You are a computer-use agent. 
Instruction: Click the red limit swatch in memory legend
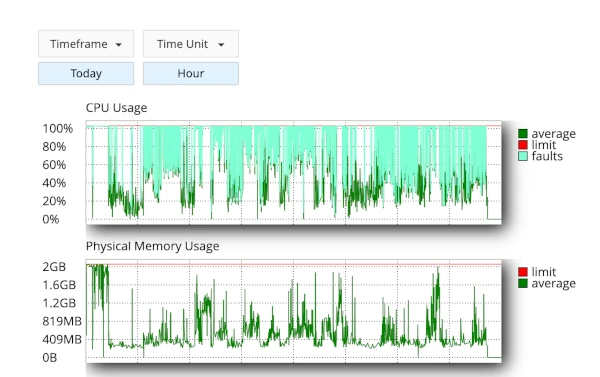click(x=523, y=272)
